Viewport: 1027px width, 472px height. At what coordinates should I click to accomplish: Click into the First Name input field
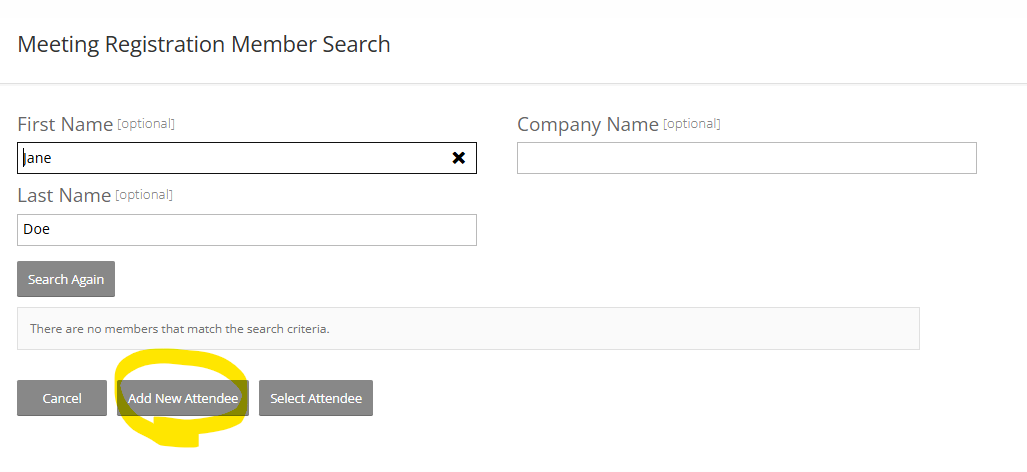240,158
